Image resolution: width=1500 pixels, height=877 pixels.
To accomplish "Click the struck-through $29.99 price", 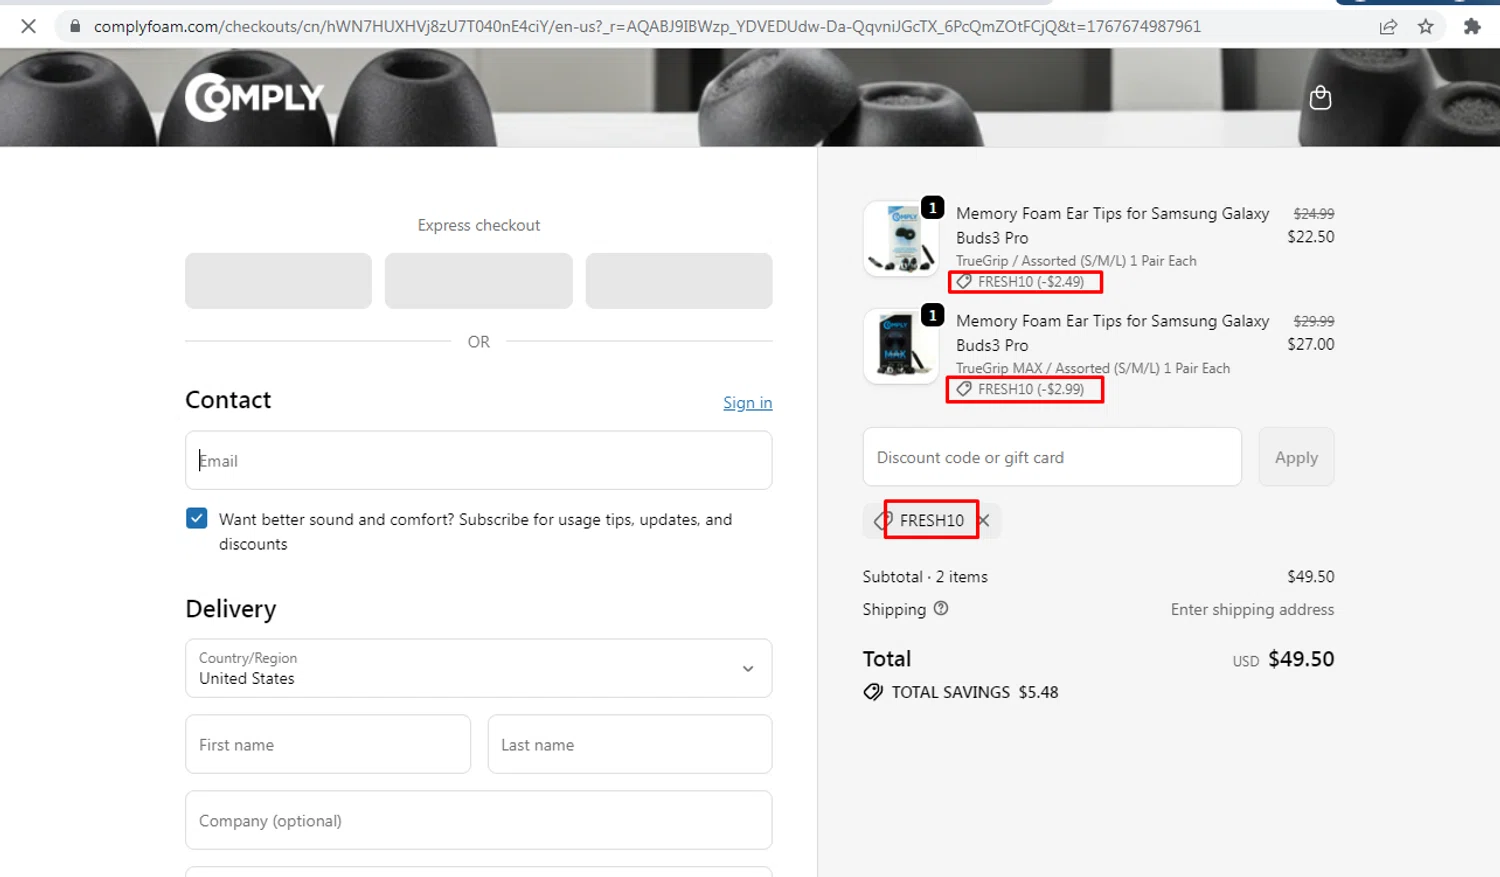I will pos(1313,321).
